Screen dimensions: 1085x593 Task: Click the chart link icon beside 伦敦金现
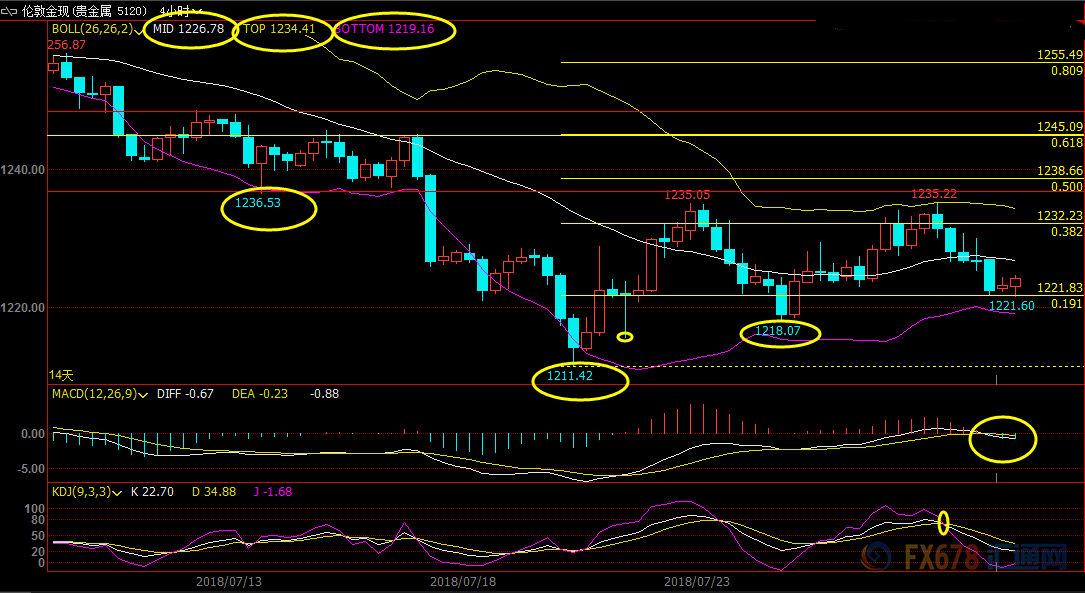10,10
